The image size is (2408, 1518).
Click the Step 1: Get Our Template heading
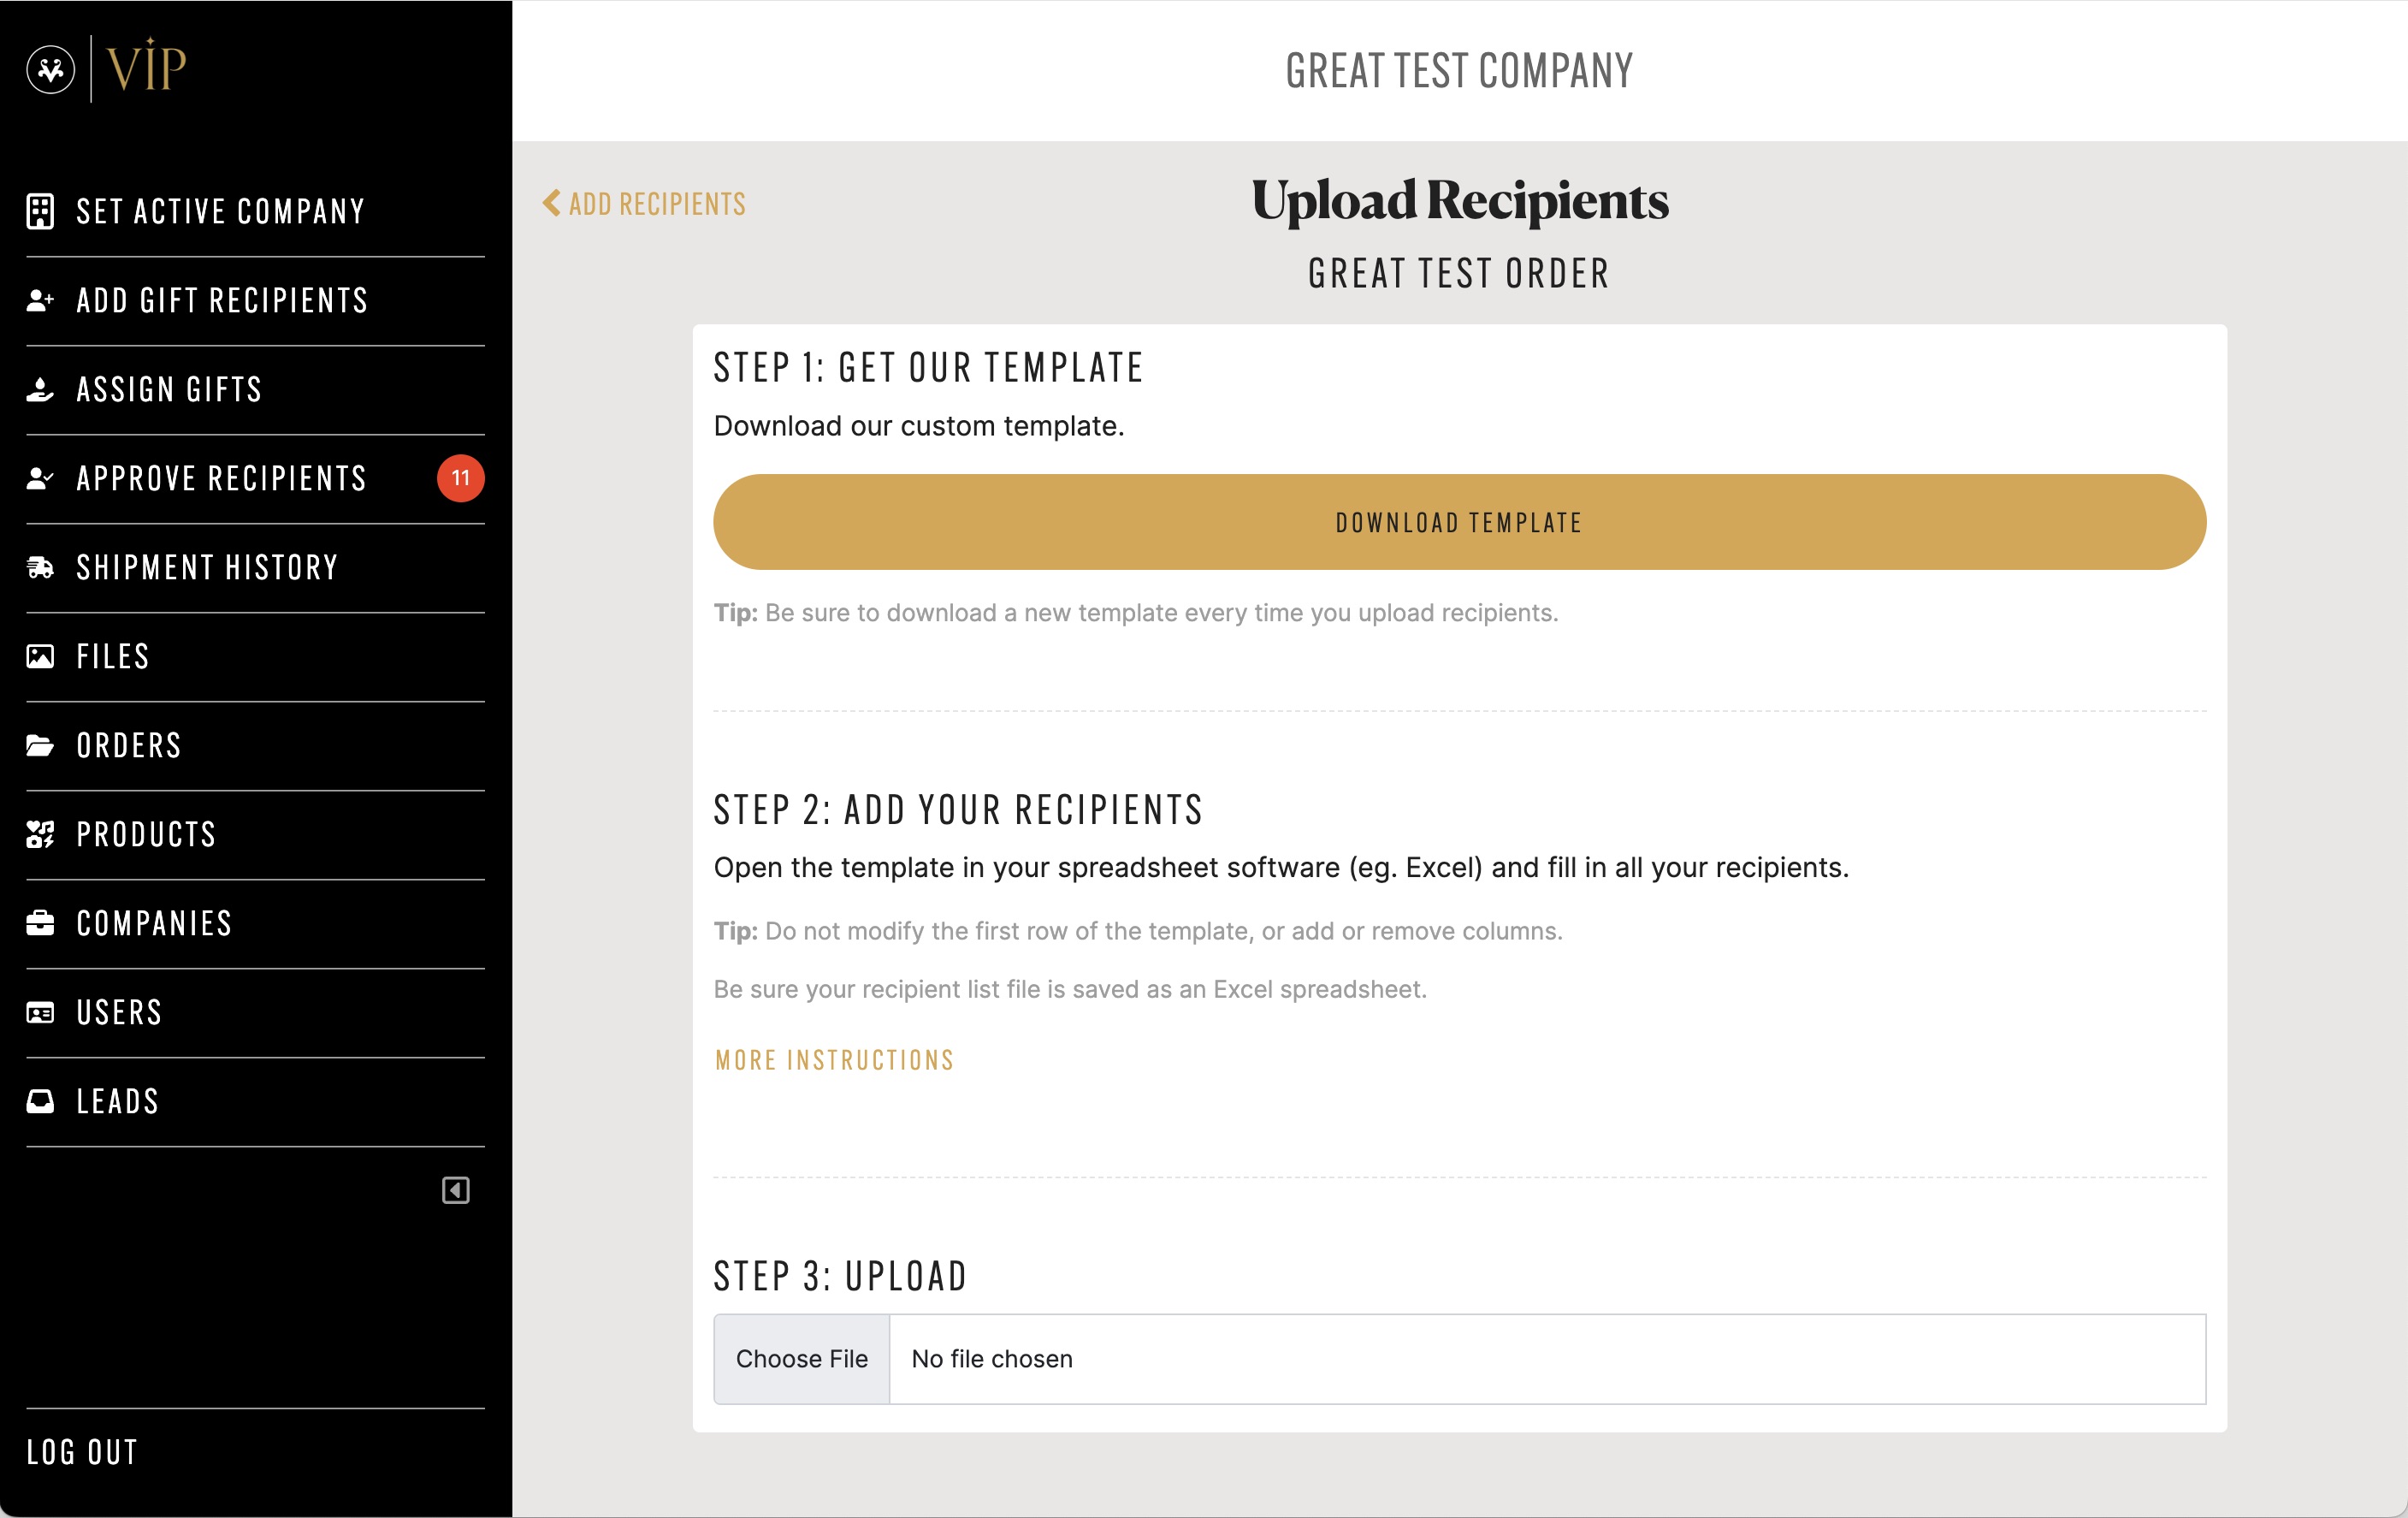[x=928, y=367]
